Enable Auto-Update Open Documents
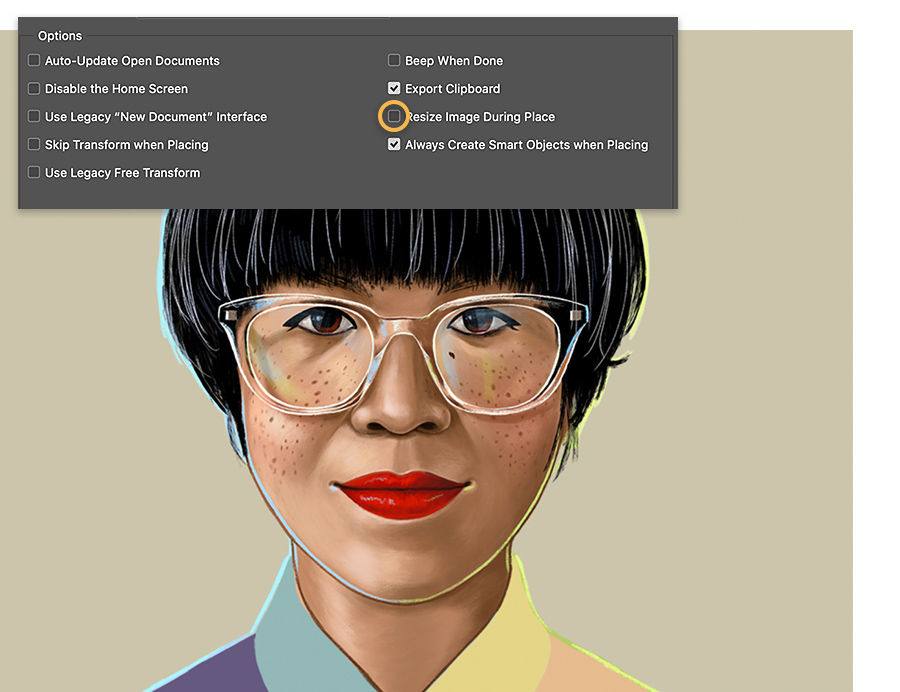 32,60
